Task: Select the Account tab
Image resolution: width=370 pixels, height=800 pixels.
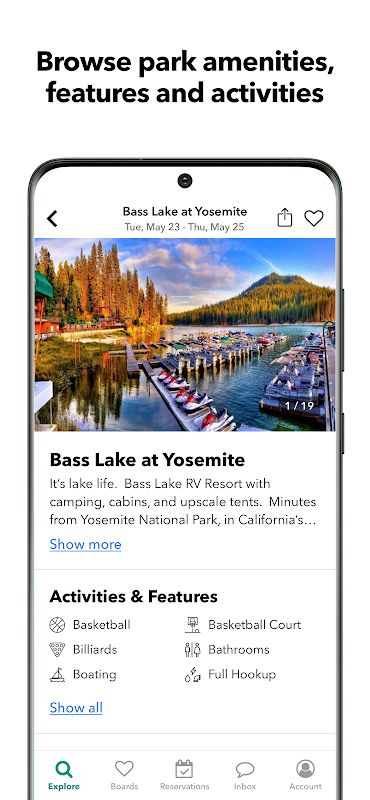Action: (305, 775)
